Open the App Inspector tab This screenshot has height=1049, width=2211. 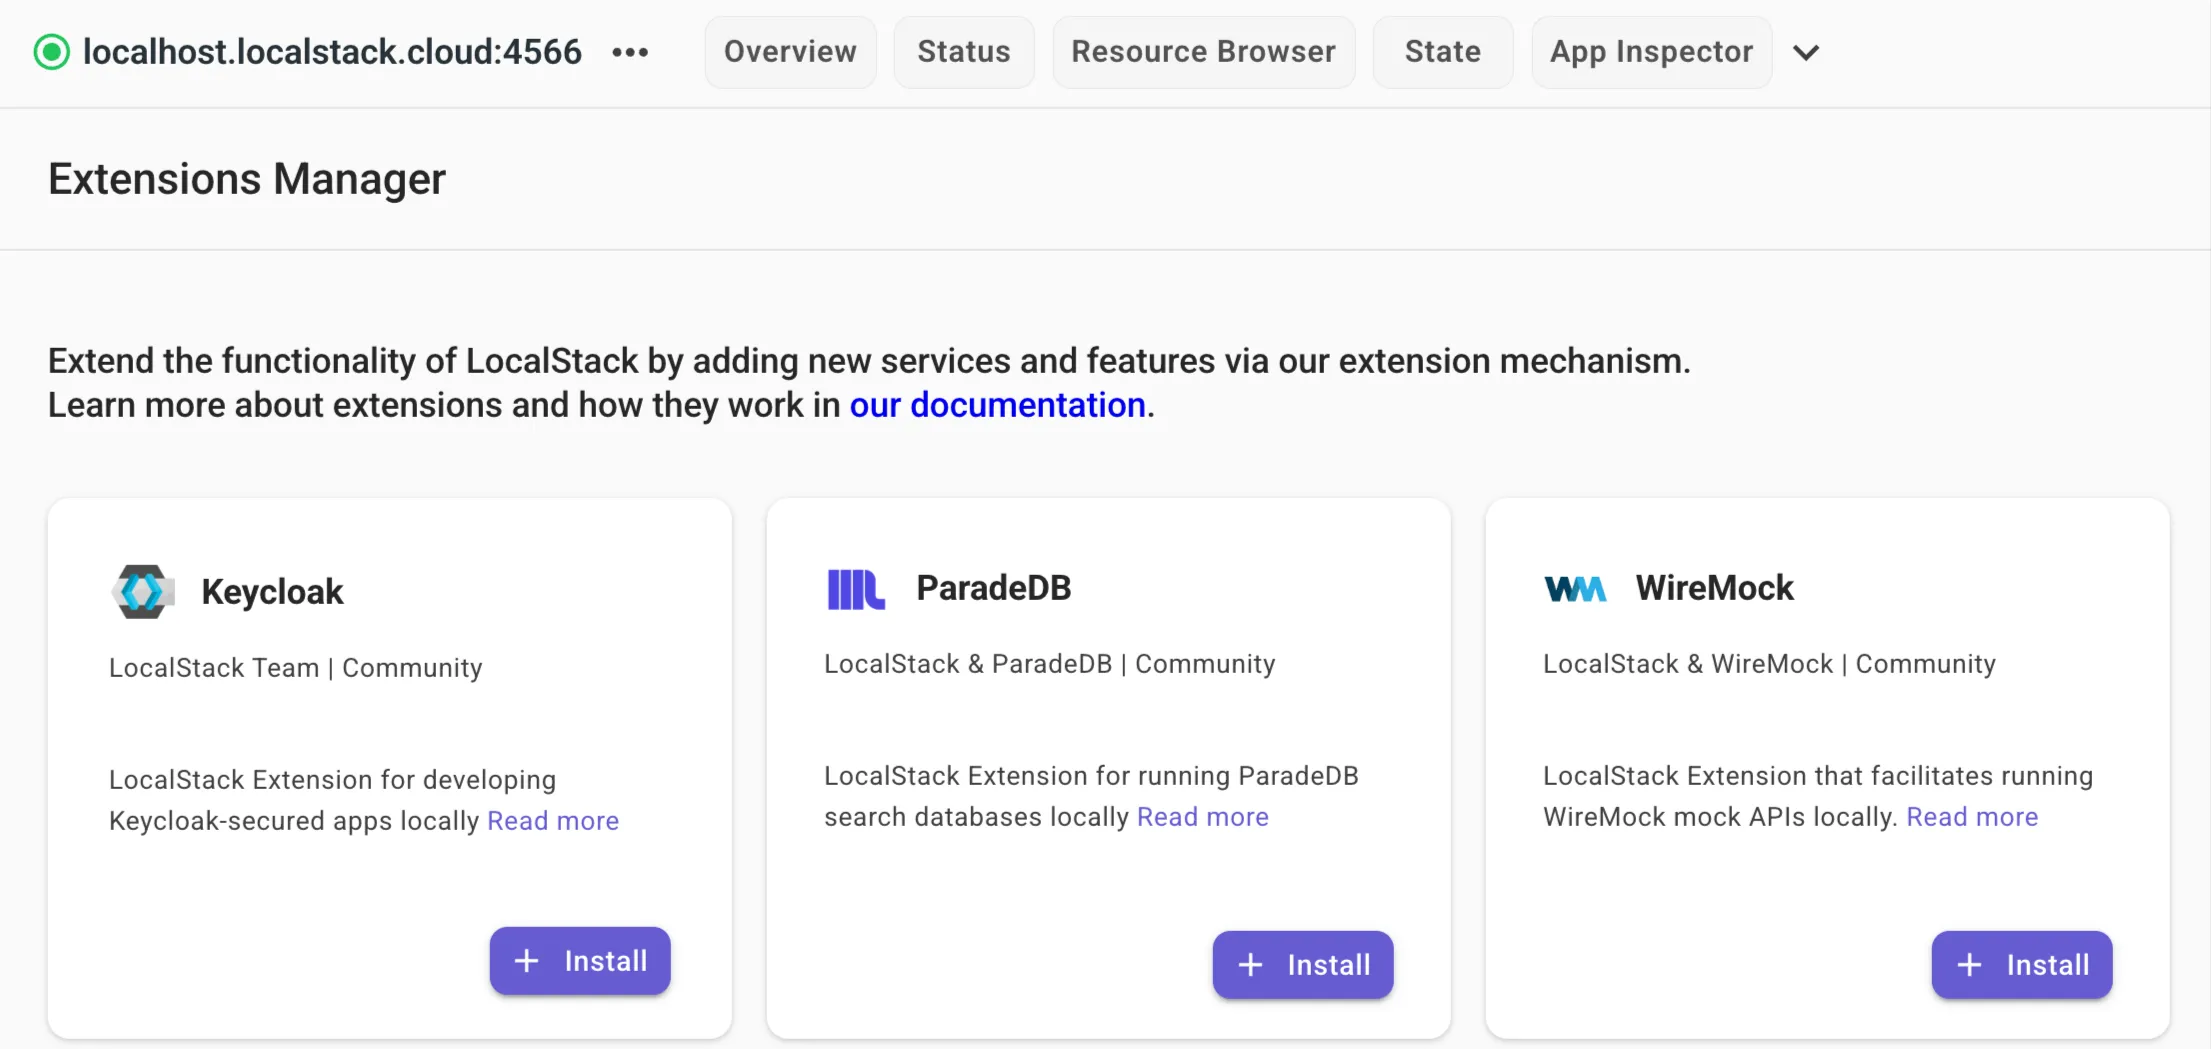click(1650, 51)
